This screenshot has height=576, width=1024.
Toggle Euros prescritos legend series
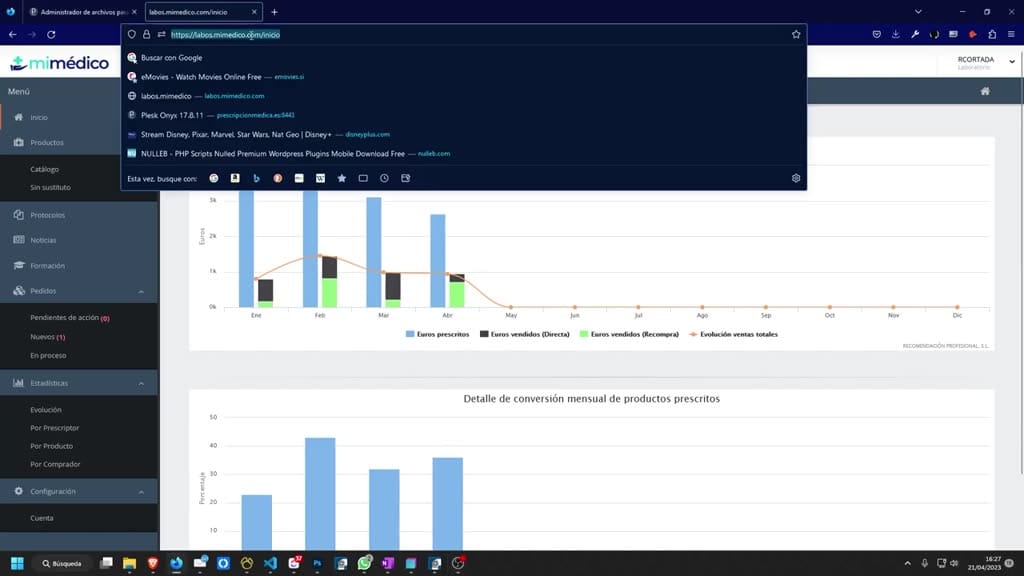437,334
